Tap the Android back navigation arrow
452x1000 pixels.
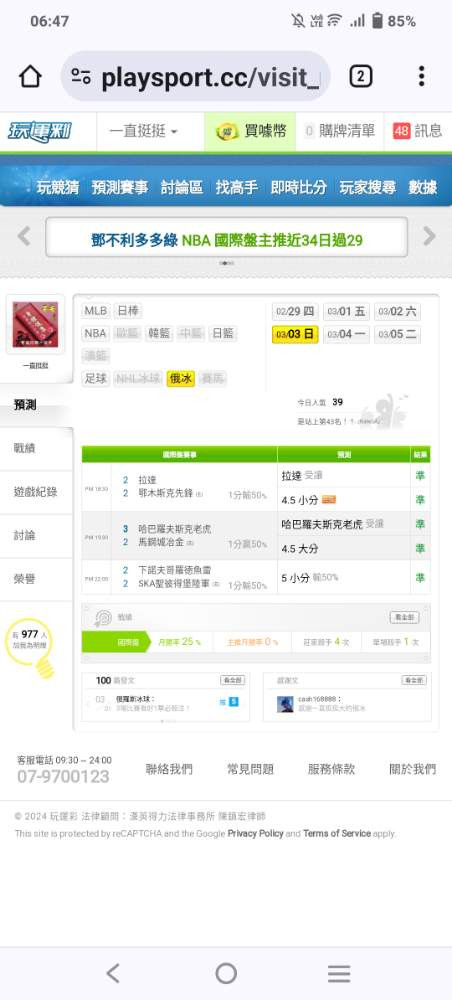pyautogui.click(x=113, y=973)
